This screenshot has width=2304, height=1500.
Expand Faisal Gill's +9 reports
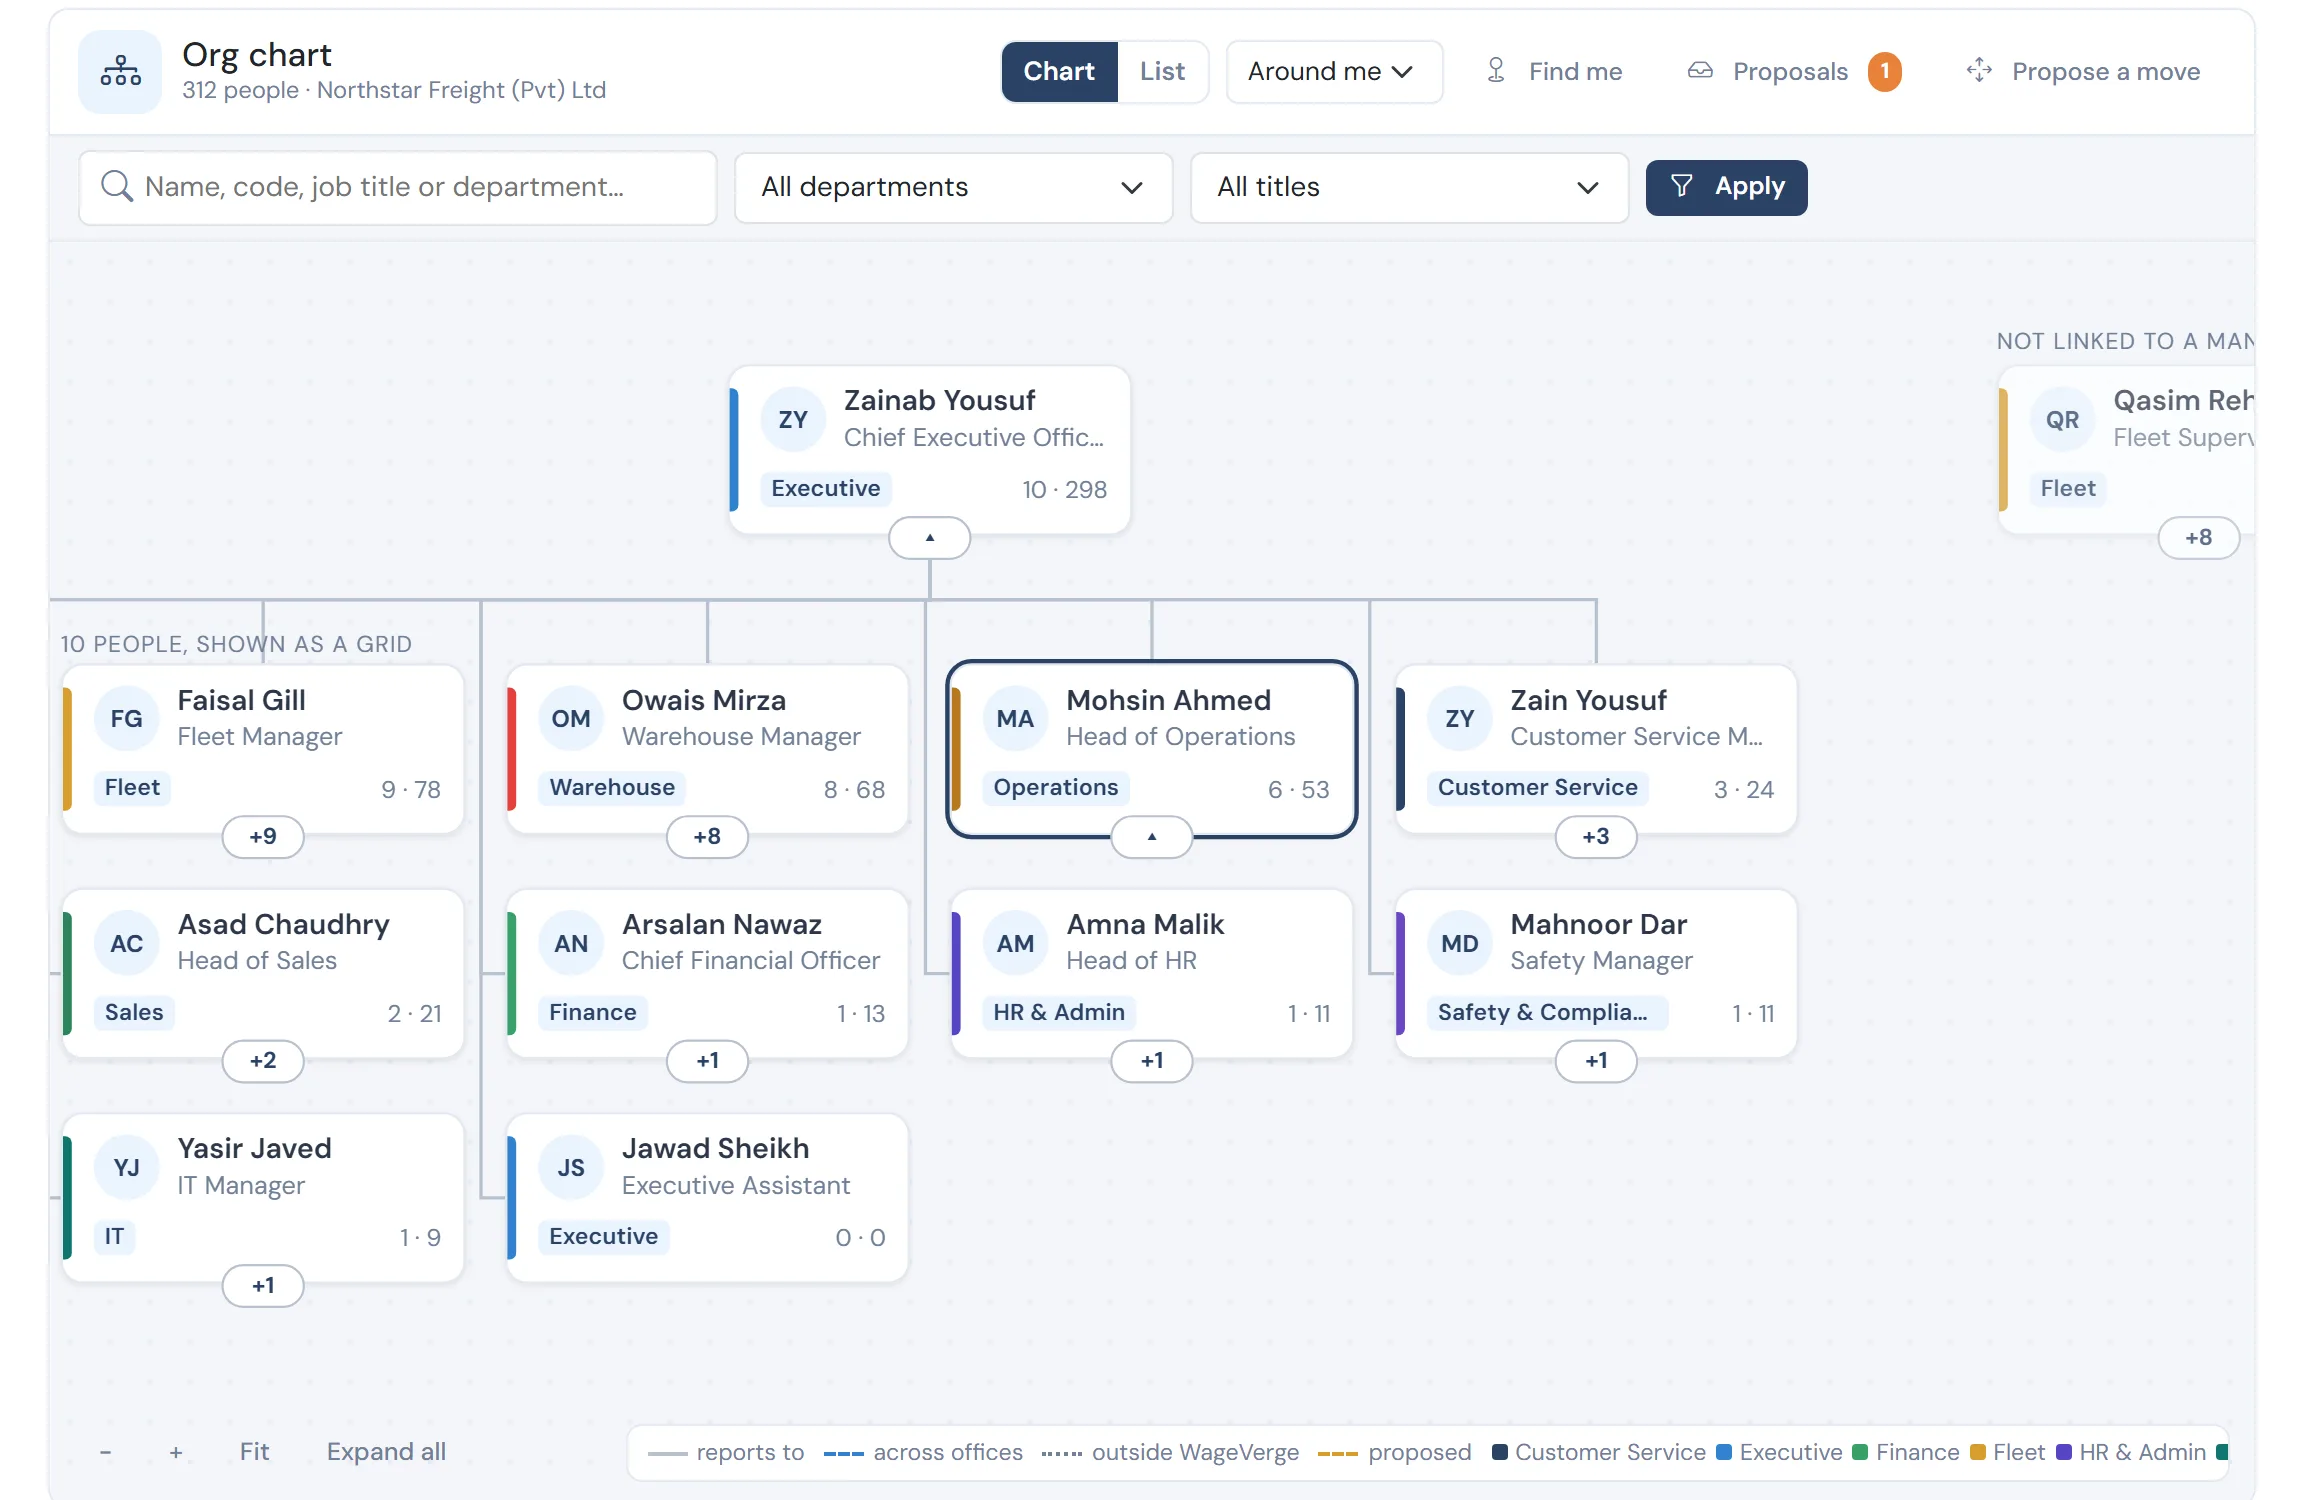pyautogui.click(x=263, y=836)
